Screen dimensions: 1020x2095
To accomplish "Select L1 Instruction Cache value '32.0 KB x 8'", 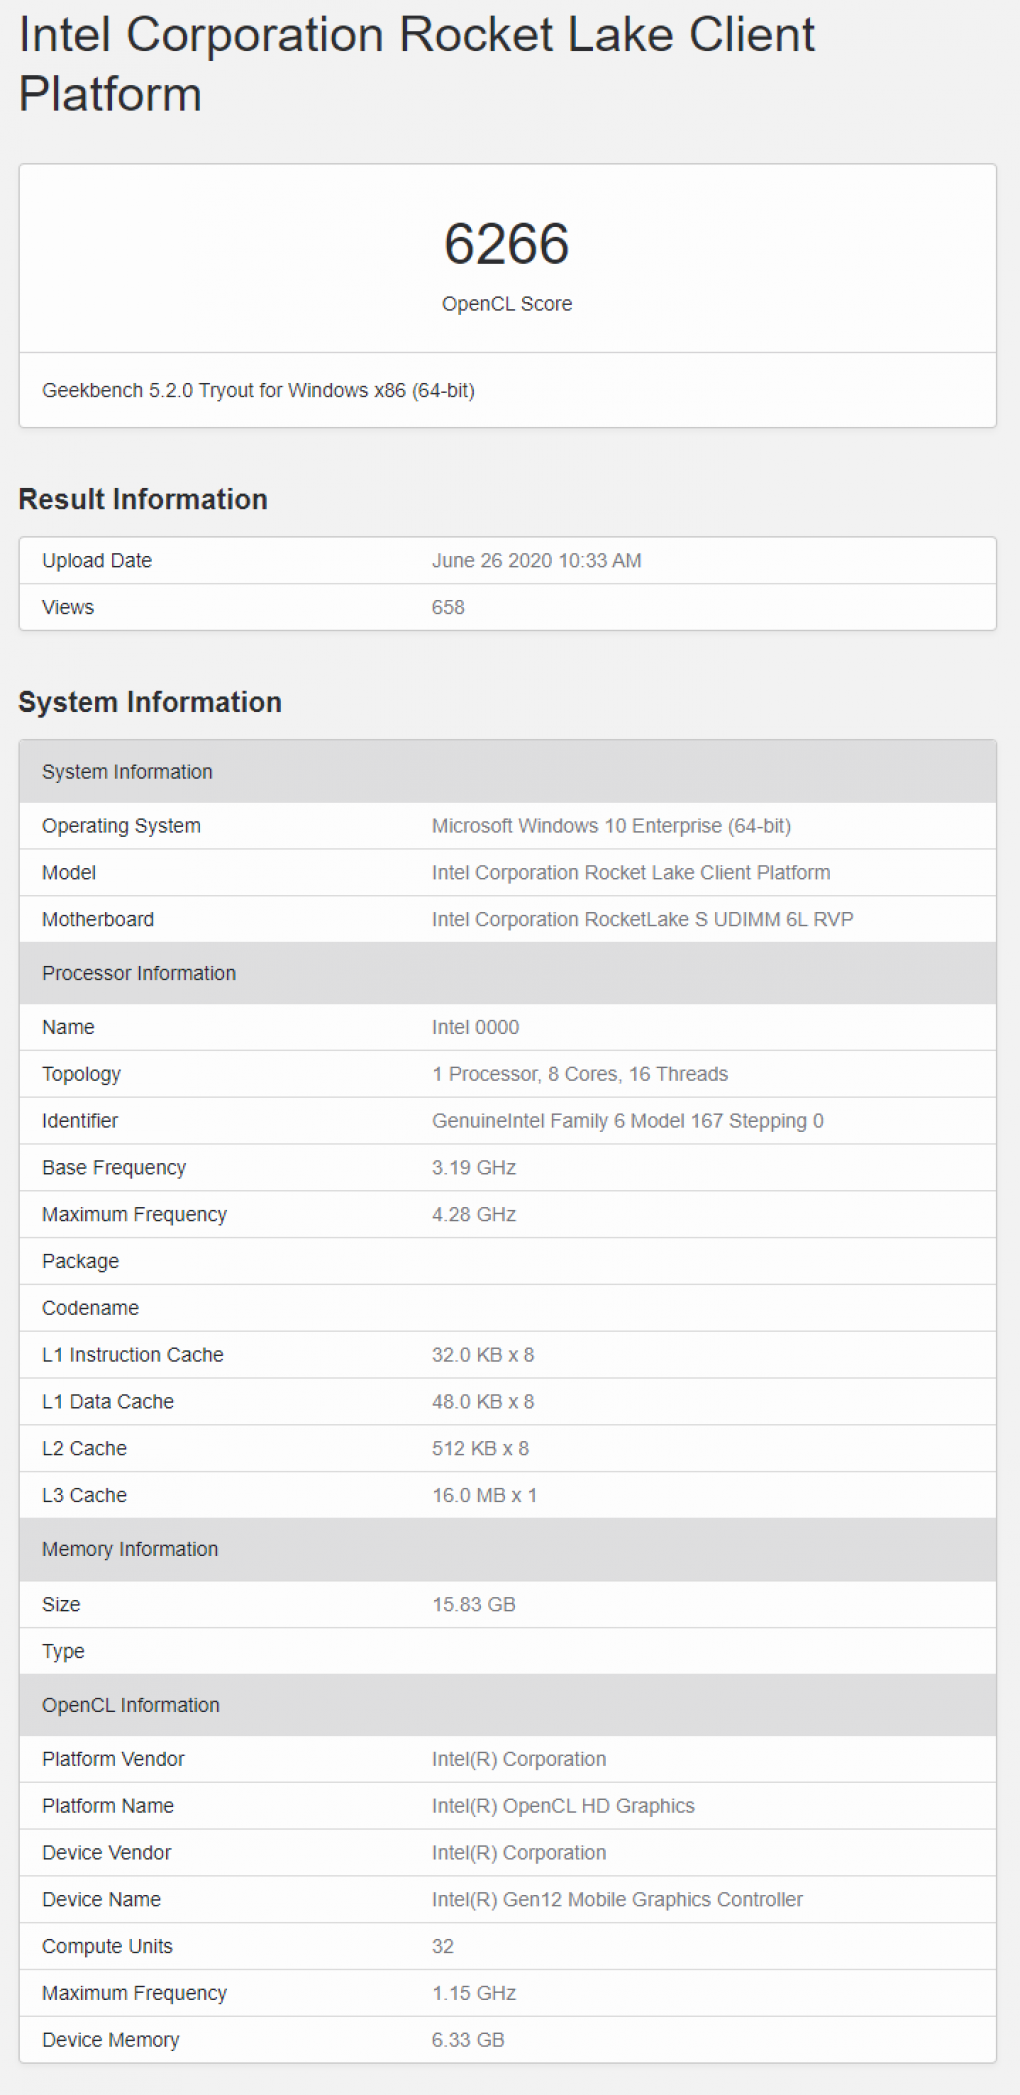I will (483, 1355).
